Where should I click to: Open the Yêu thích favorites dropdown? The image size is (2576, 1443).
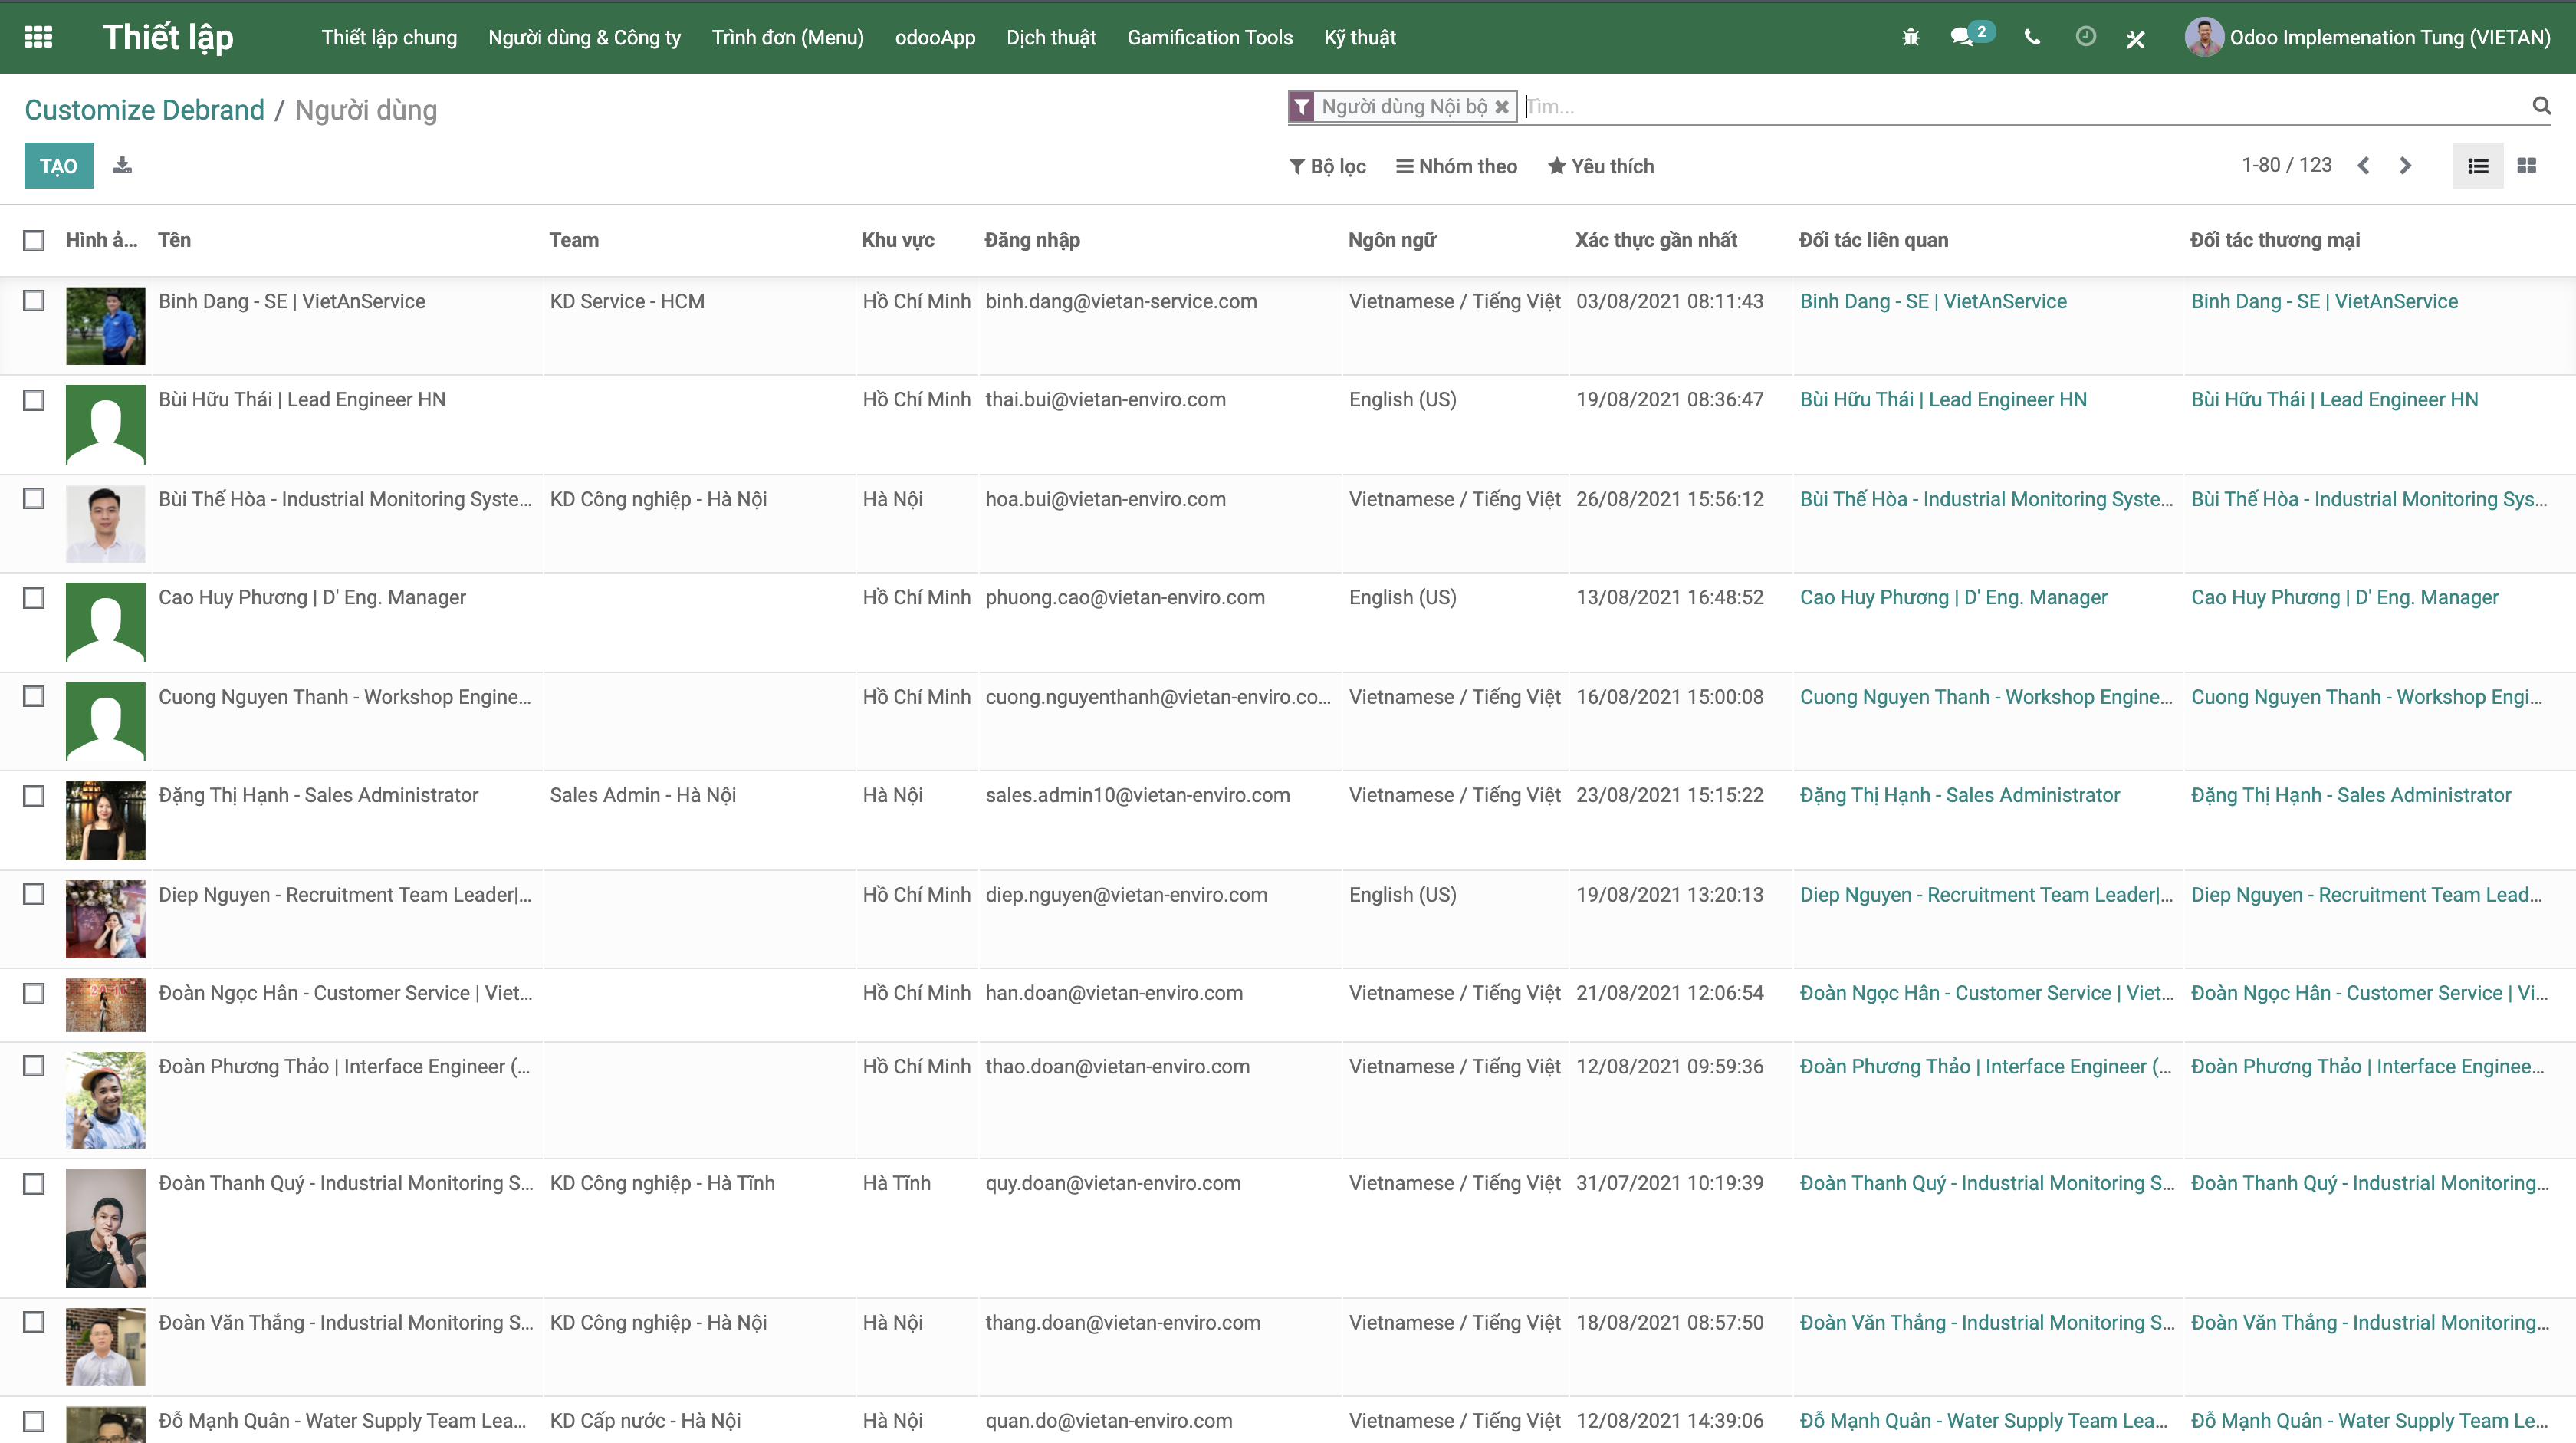1600,166
